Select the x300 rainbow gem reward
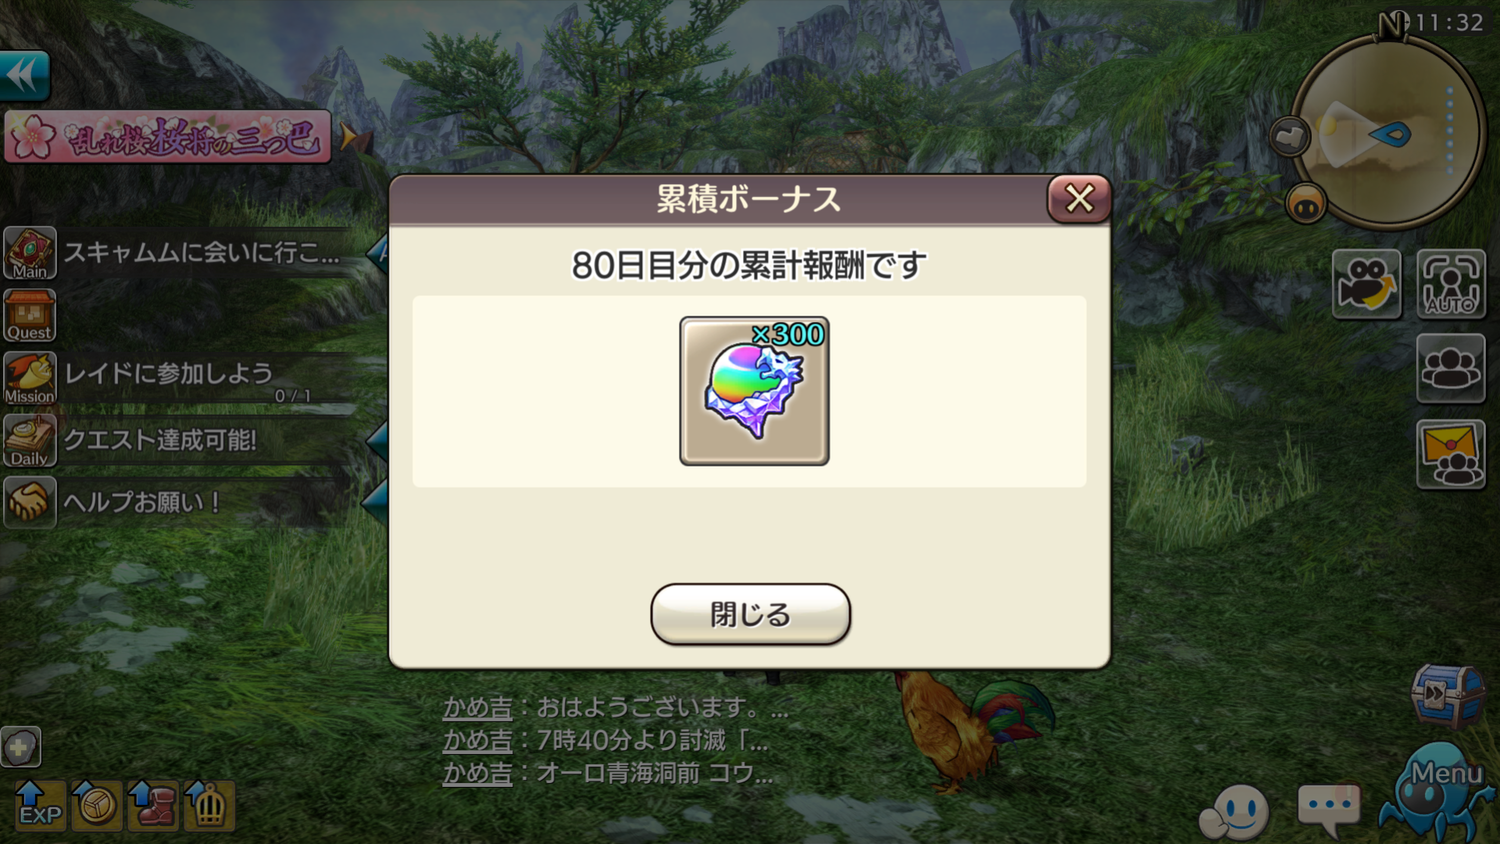Image resolution: width=1500 pixels, height=844 pixels. (754, 391)
